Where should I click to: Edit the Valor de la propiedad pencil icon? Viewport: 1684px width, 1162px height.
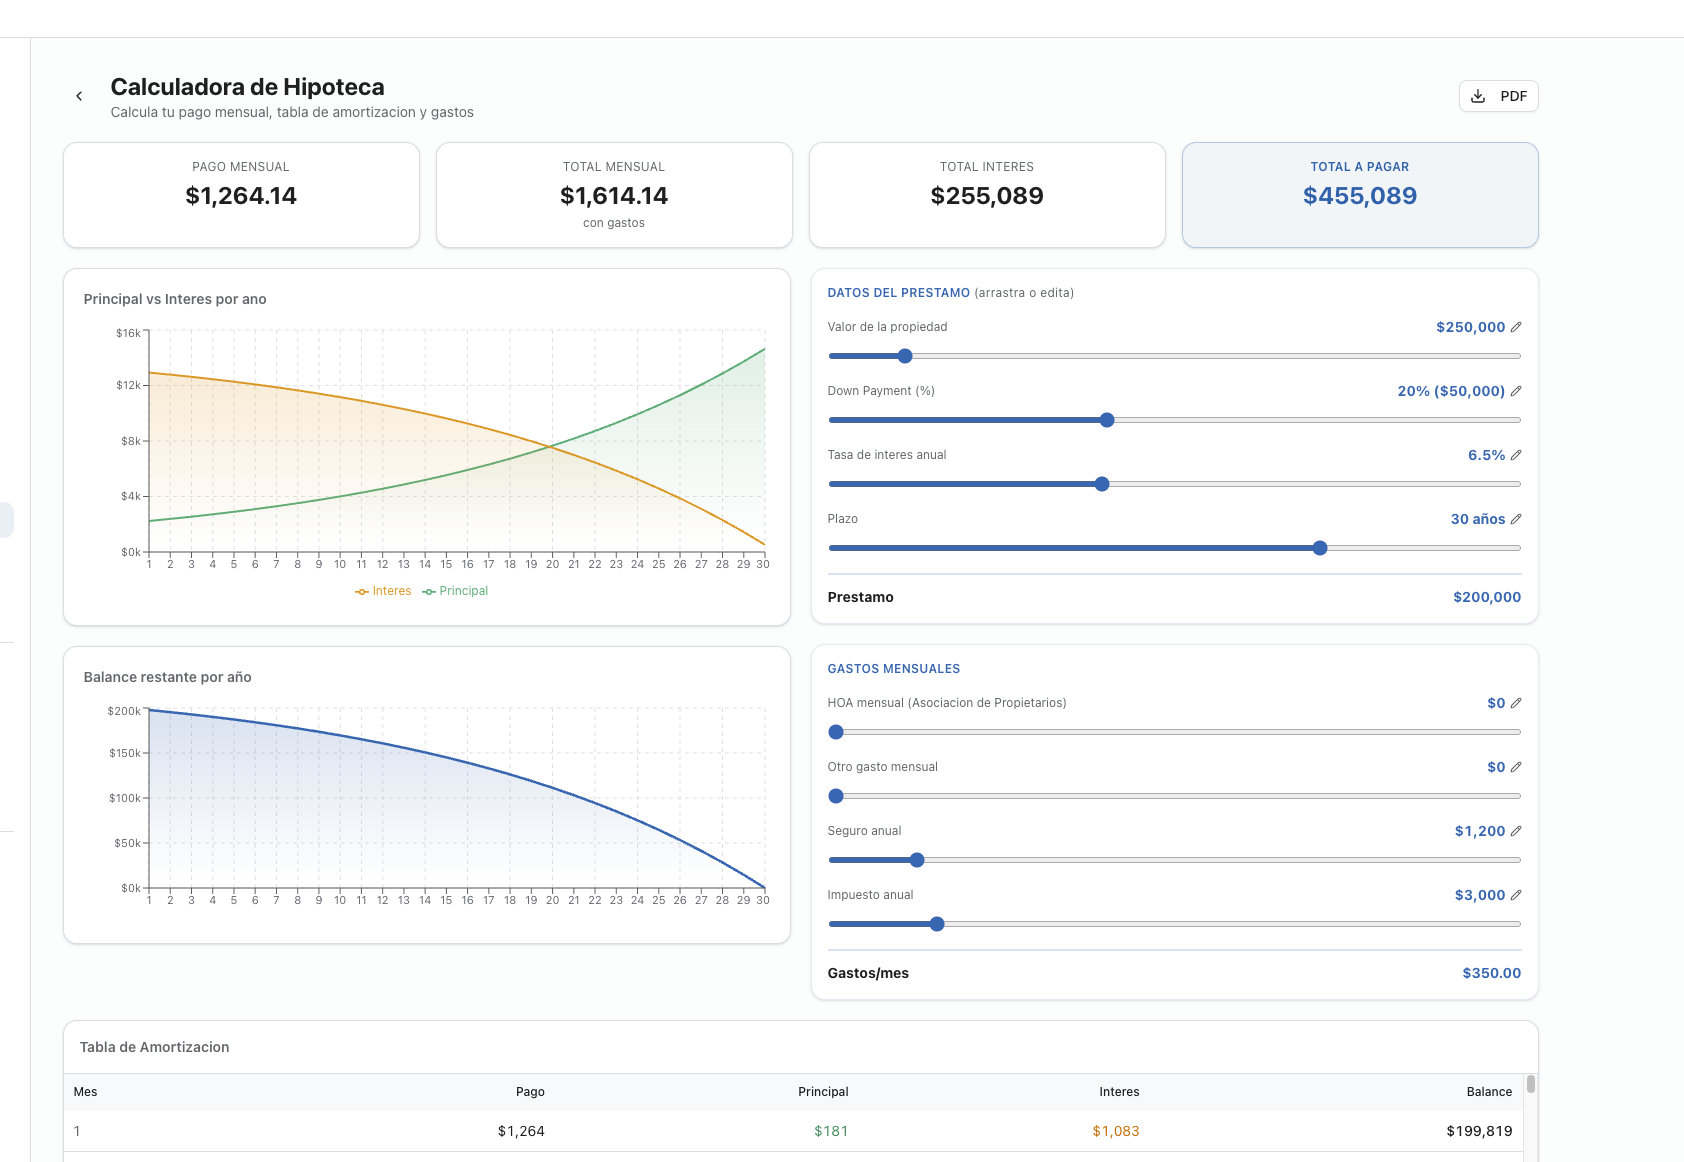pyautogui.click(x=1516, y=327)
